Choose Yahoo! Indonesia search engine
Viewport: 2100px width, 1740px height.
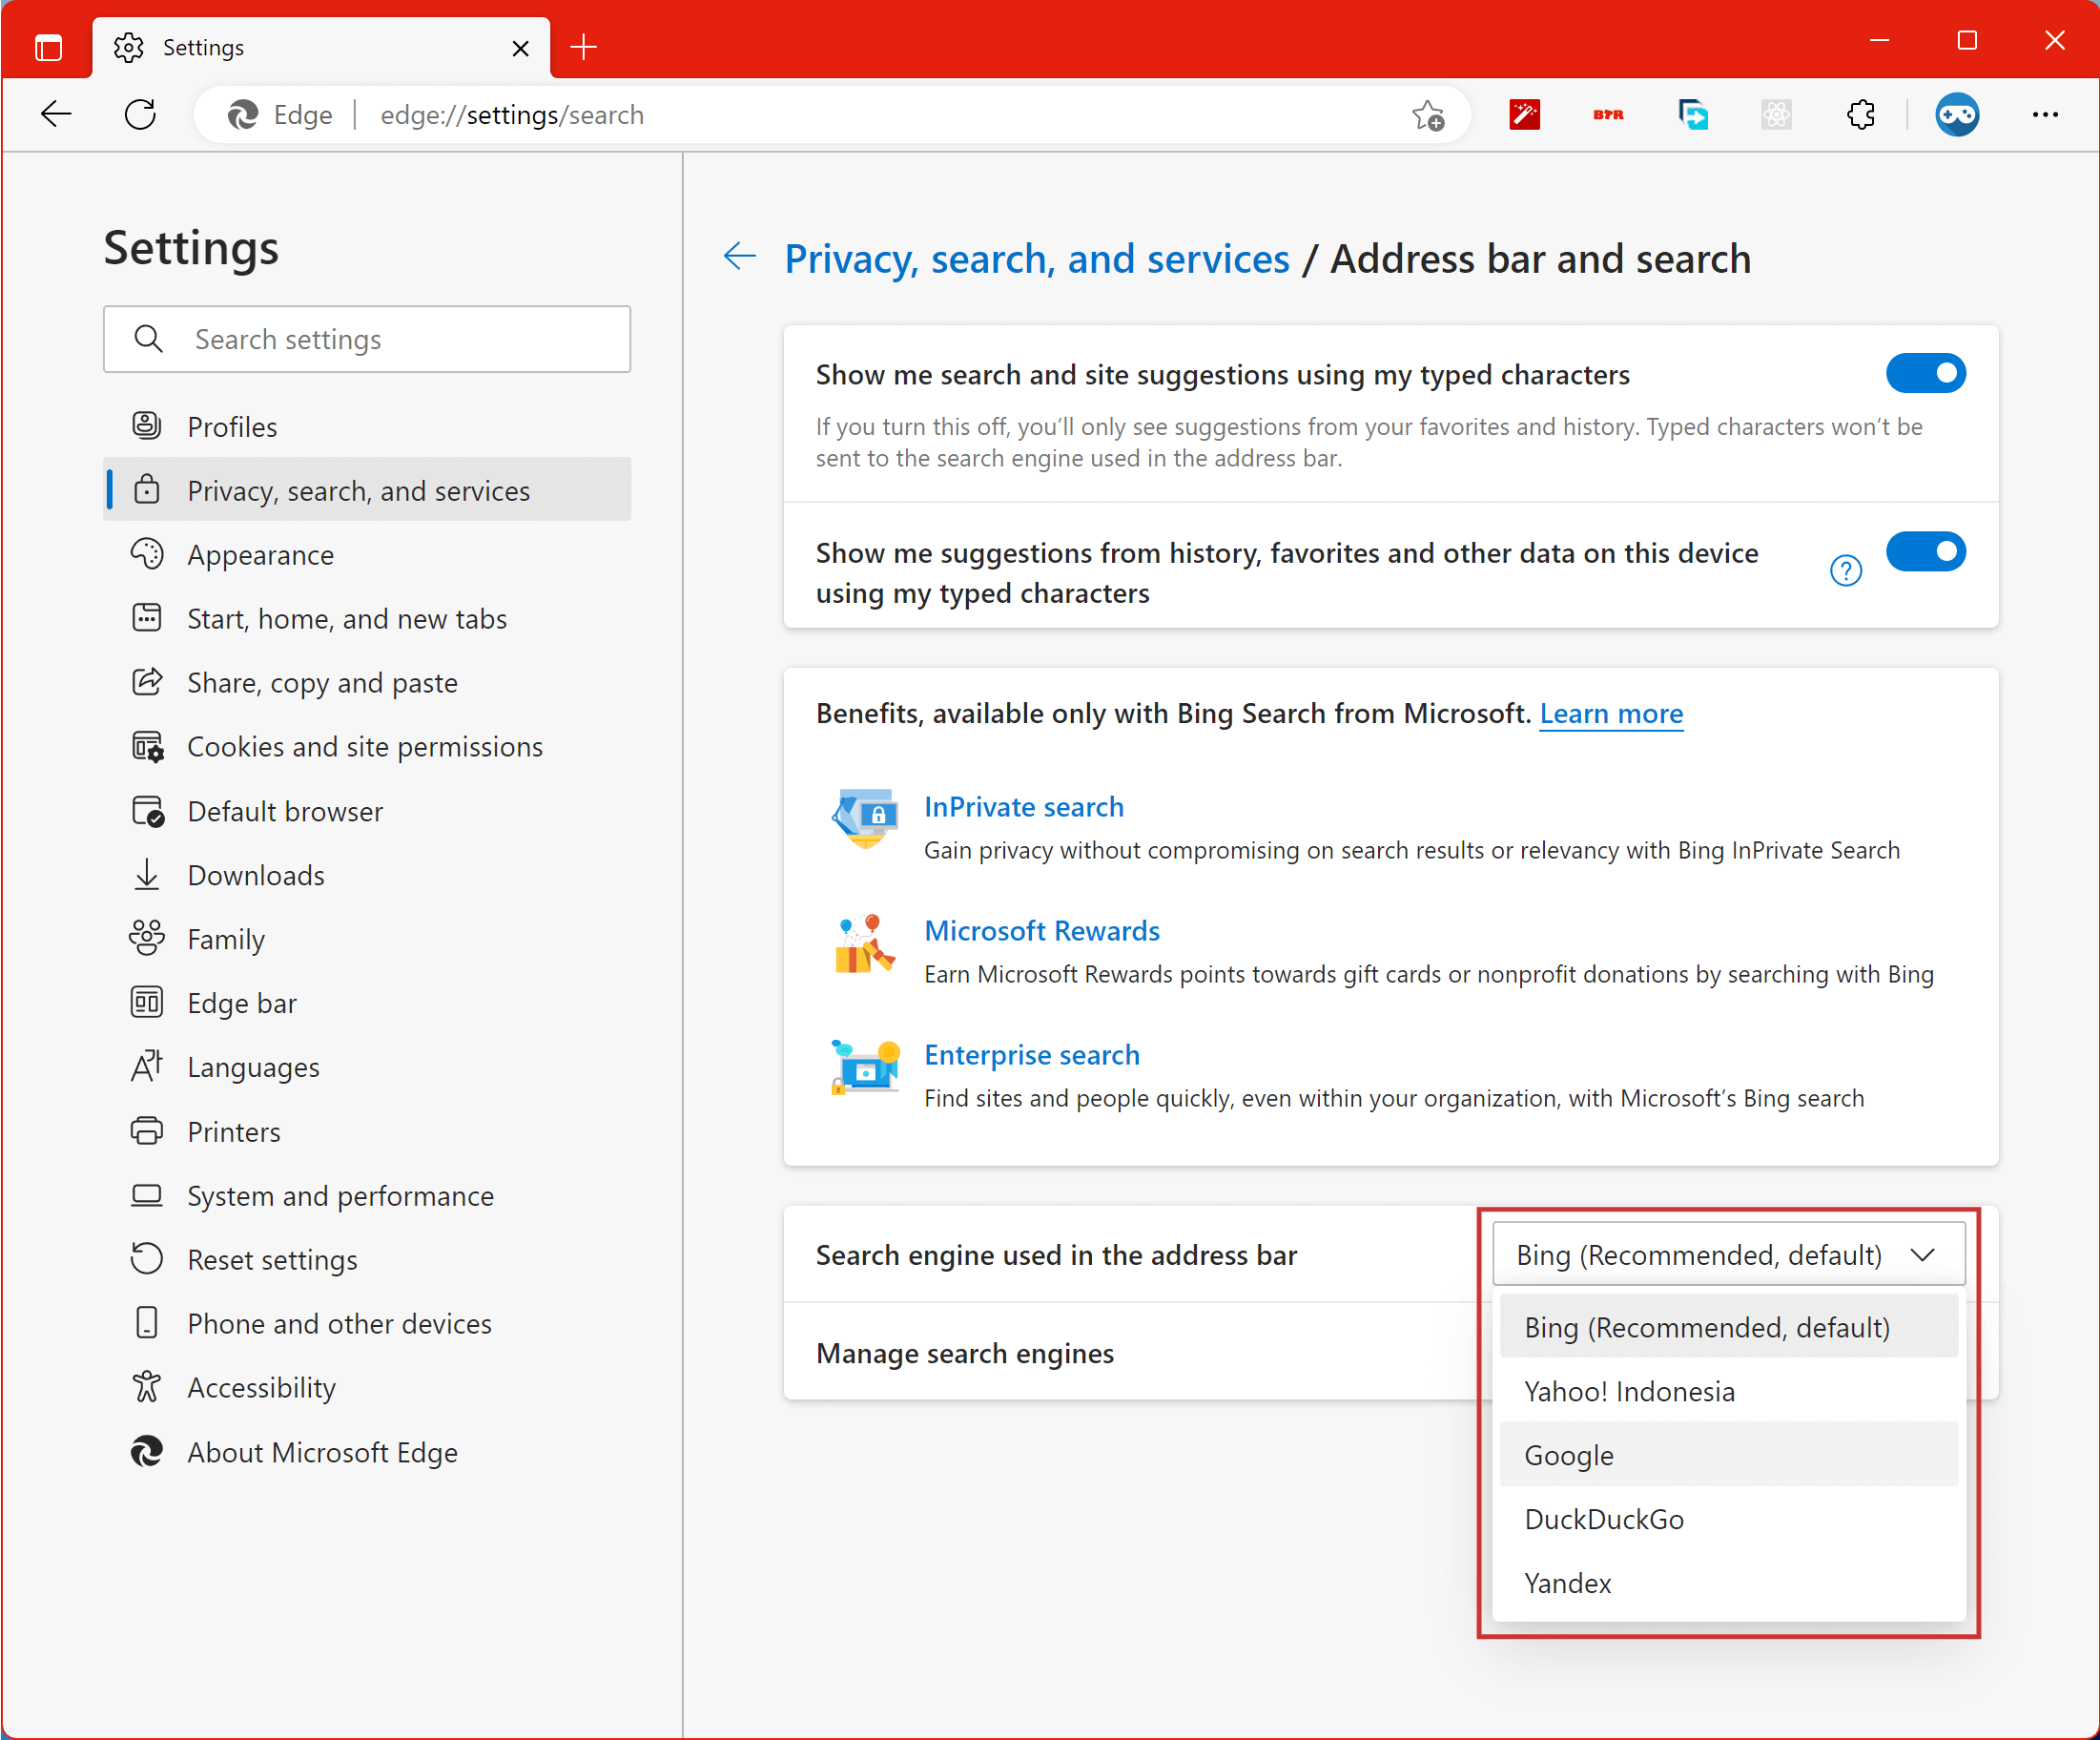point(1729,1391)
